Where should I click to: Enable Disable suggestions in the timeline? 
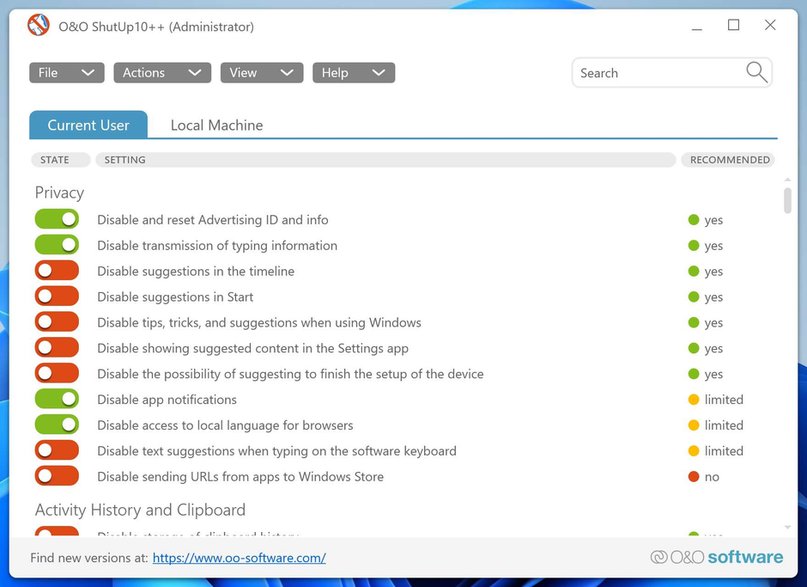click(57, 271)
